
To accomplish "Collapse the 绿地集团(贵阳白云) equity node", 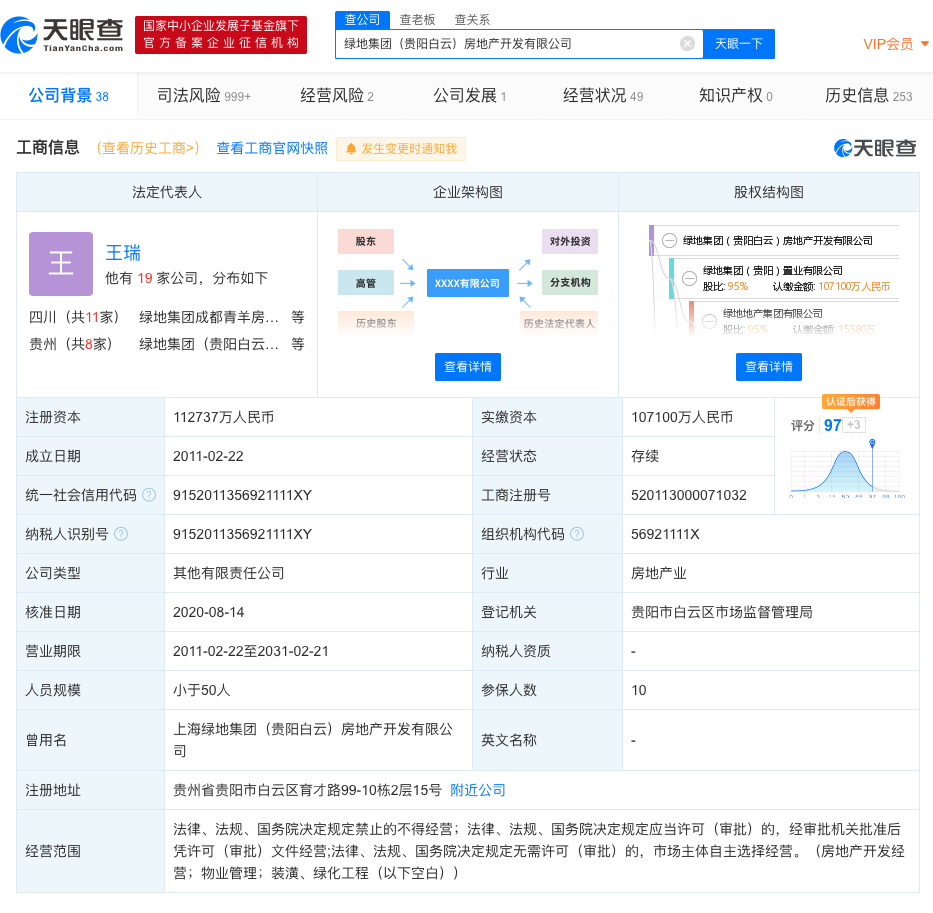I will tap(669, 240).
